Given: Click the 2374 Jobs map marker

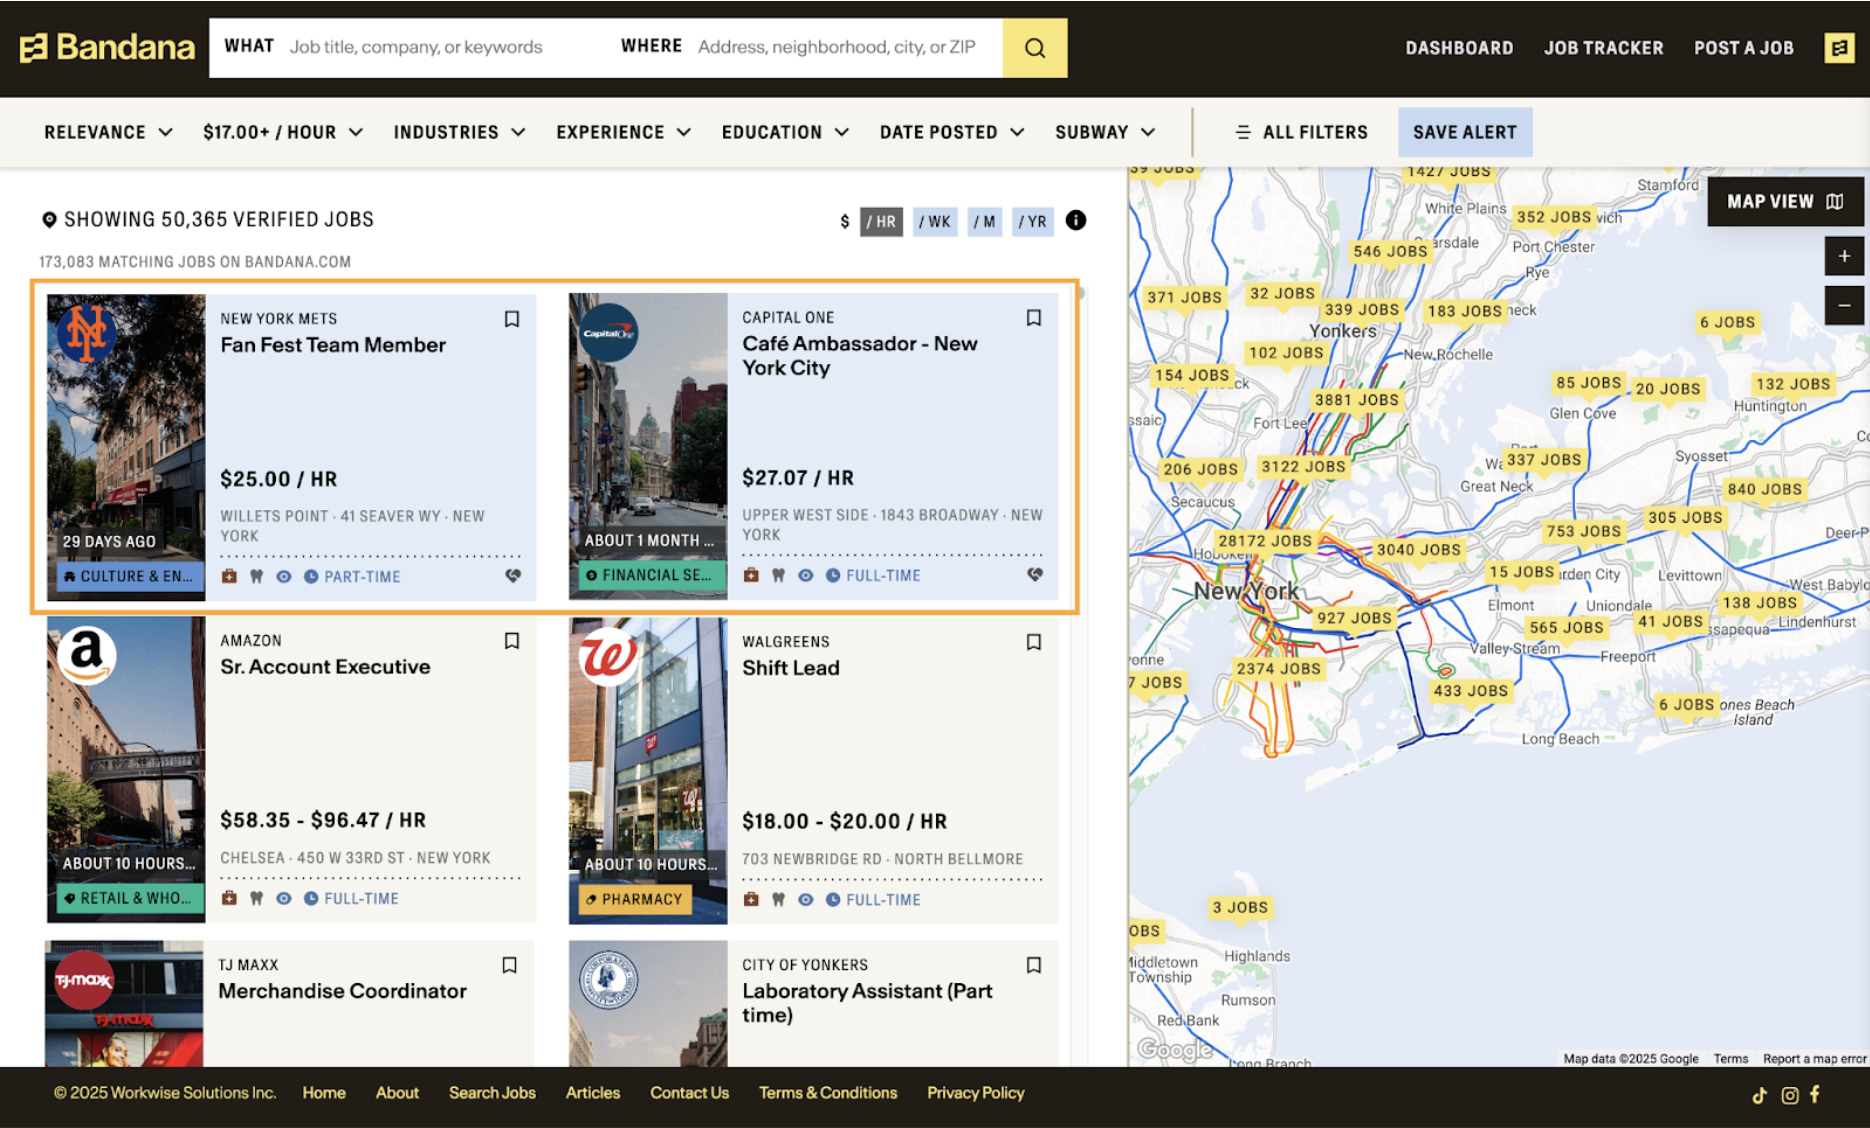Looking at the screenshot, I should click(1278, 669).
